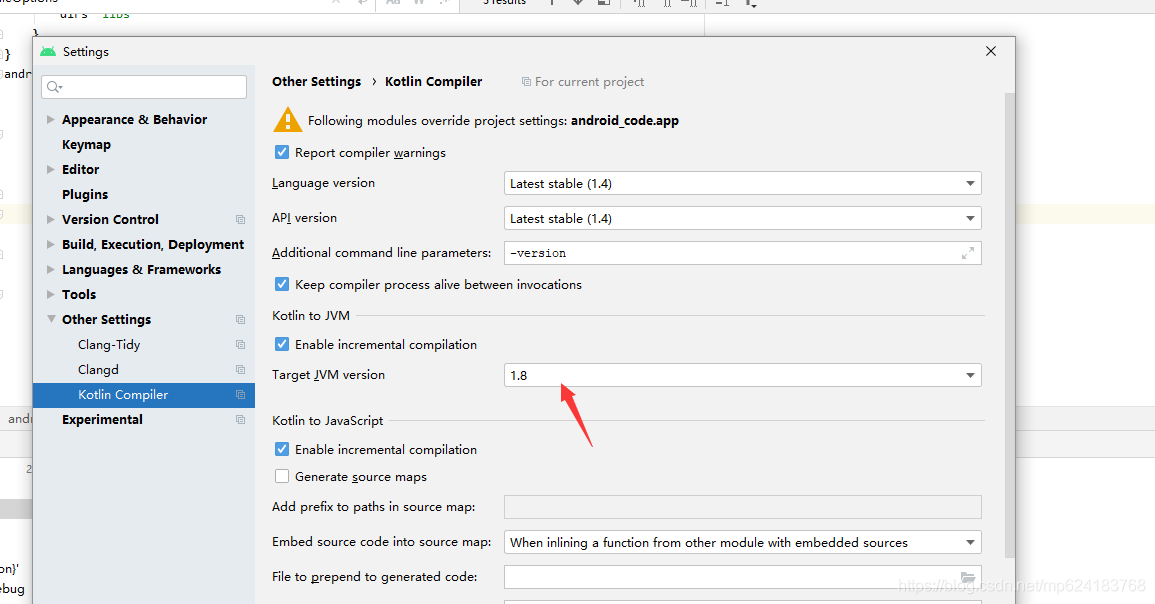Open the Language version dropdown

(x=742, y=183)
